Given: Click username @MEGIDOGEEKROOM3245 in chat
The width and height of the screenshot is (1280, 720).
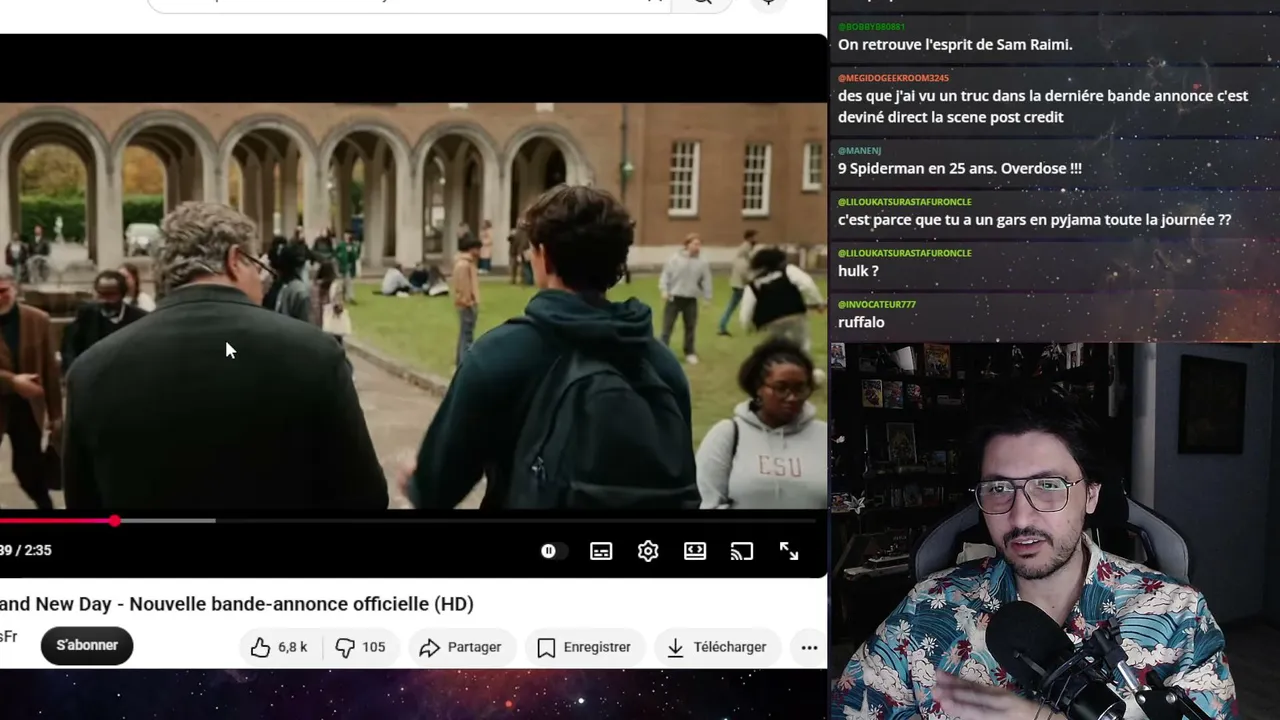Looking at the screenshot, I should tap(893, 78).
